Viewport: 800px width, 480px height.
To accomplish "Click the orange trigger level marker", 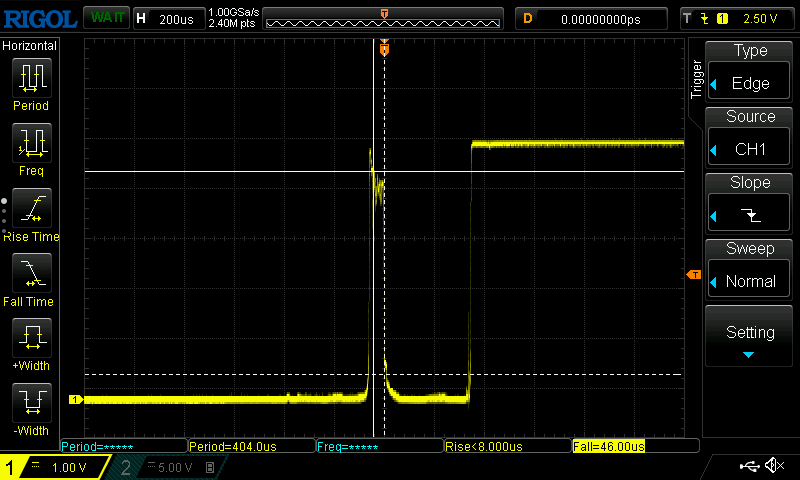I will tap(692, 275).
